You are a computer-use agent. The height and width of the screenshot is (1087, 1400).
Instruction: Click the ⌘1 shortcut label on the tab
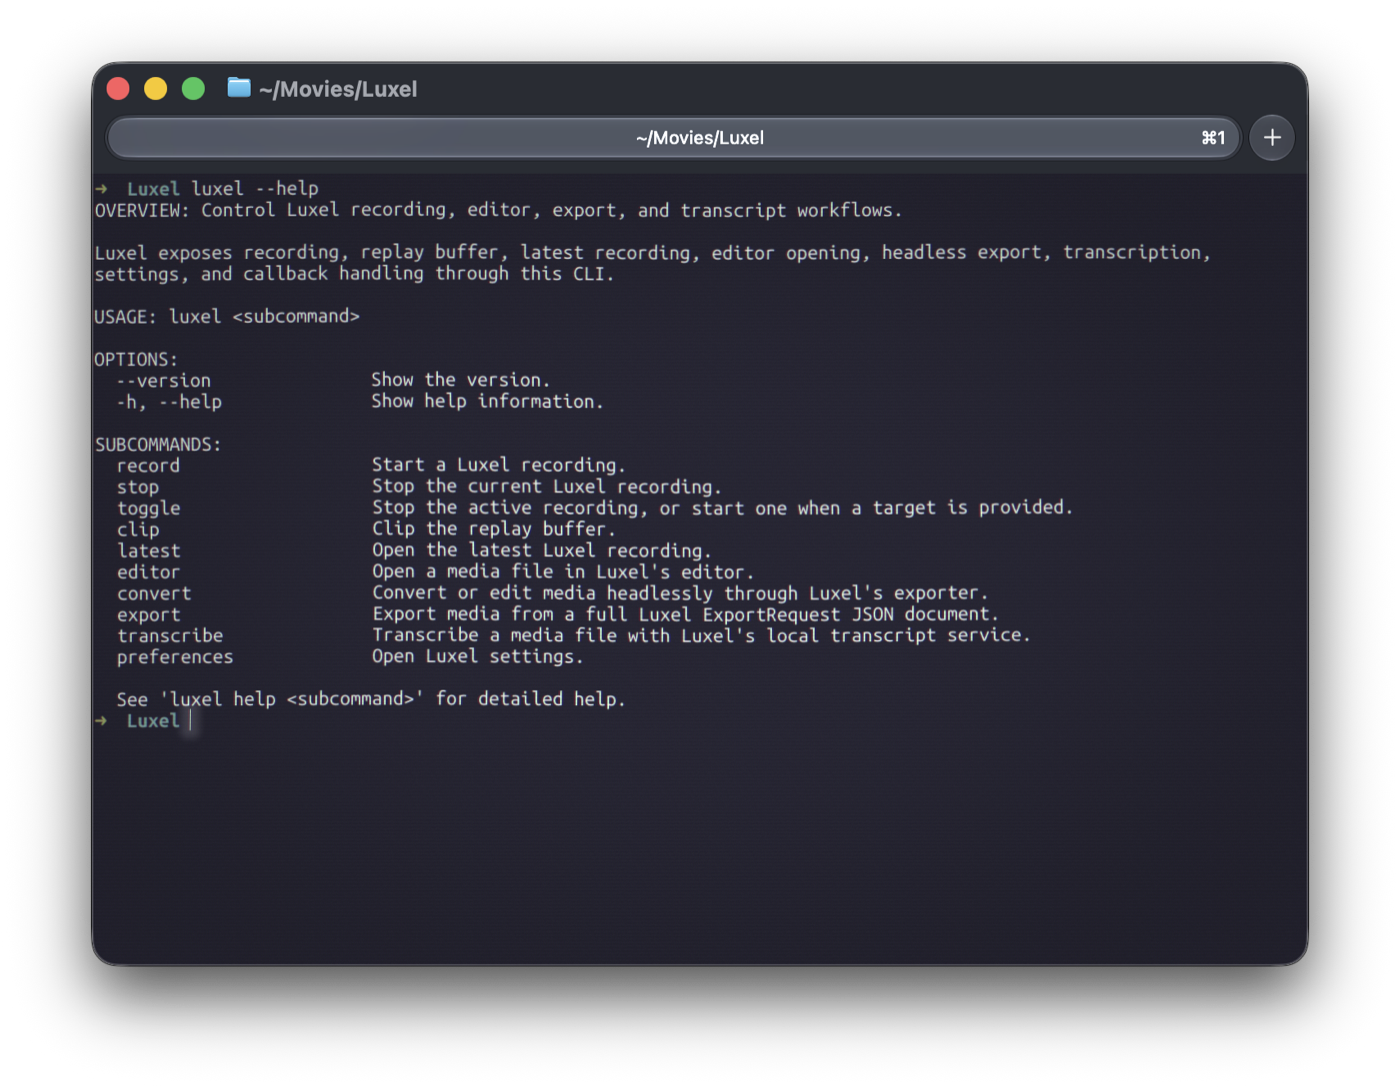pos(1213,138)
